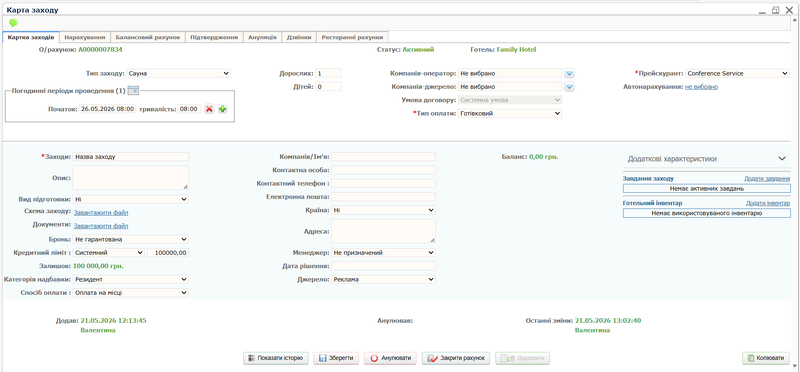Open the Бронь dropdown

131,239
